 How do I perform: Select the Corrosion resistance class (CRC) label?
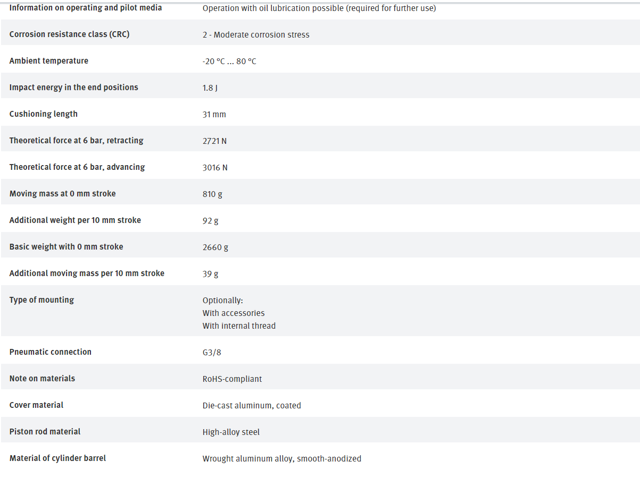[69, 34]
